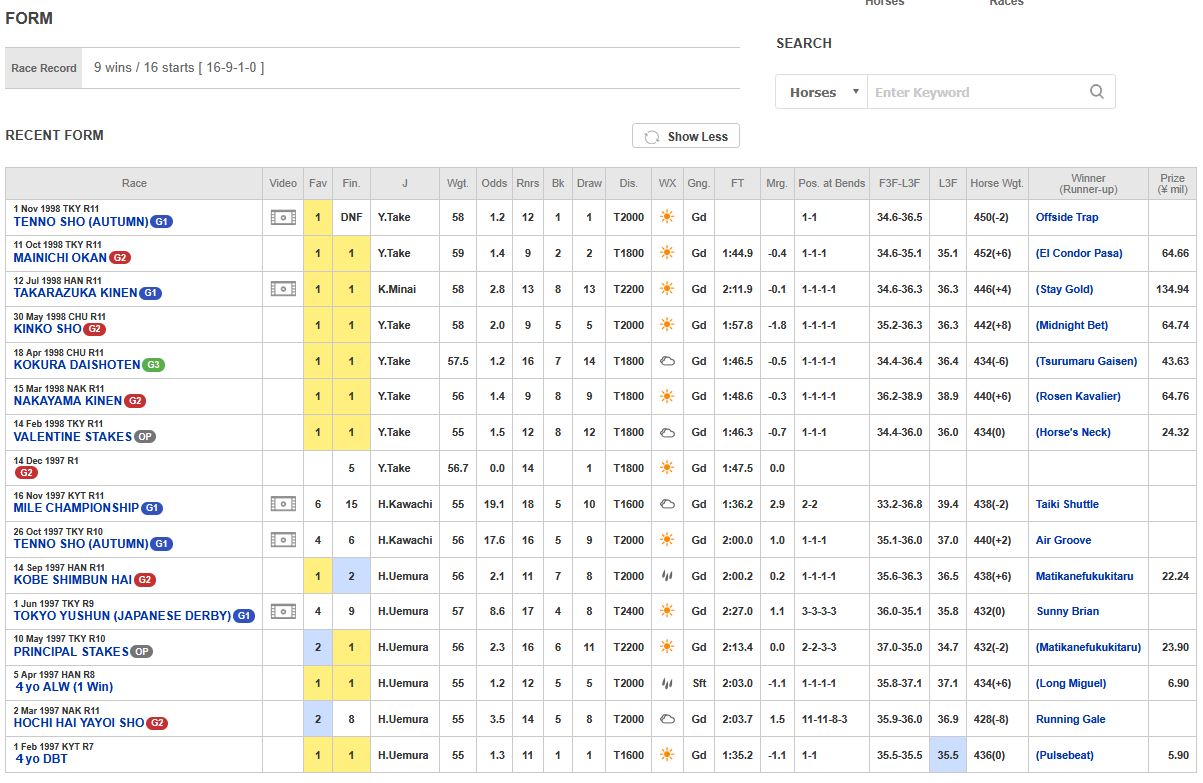1203x783 pixels.
Task: Open the PRINCIPAL STAKES race link
Action: [71, 652]
